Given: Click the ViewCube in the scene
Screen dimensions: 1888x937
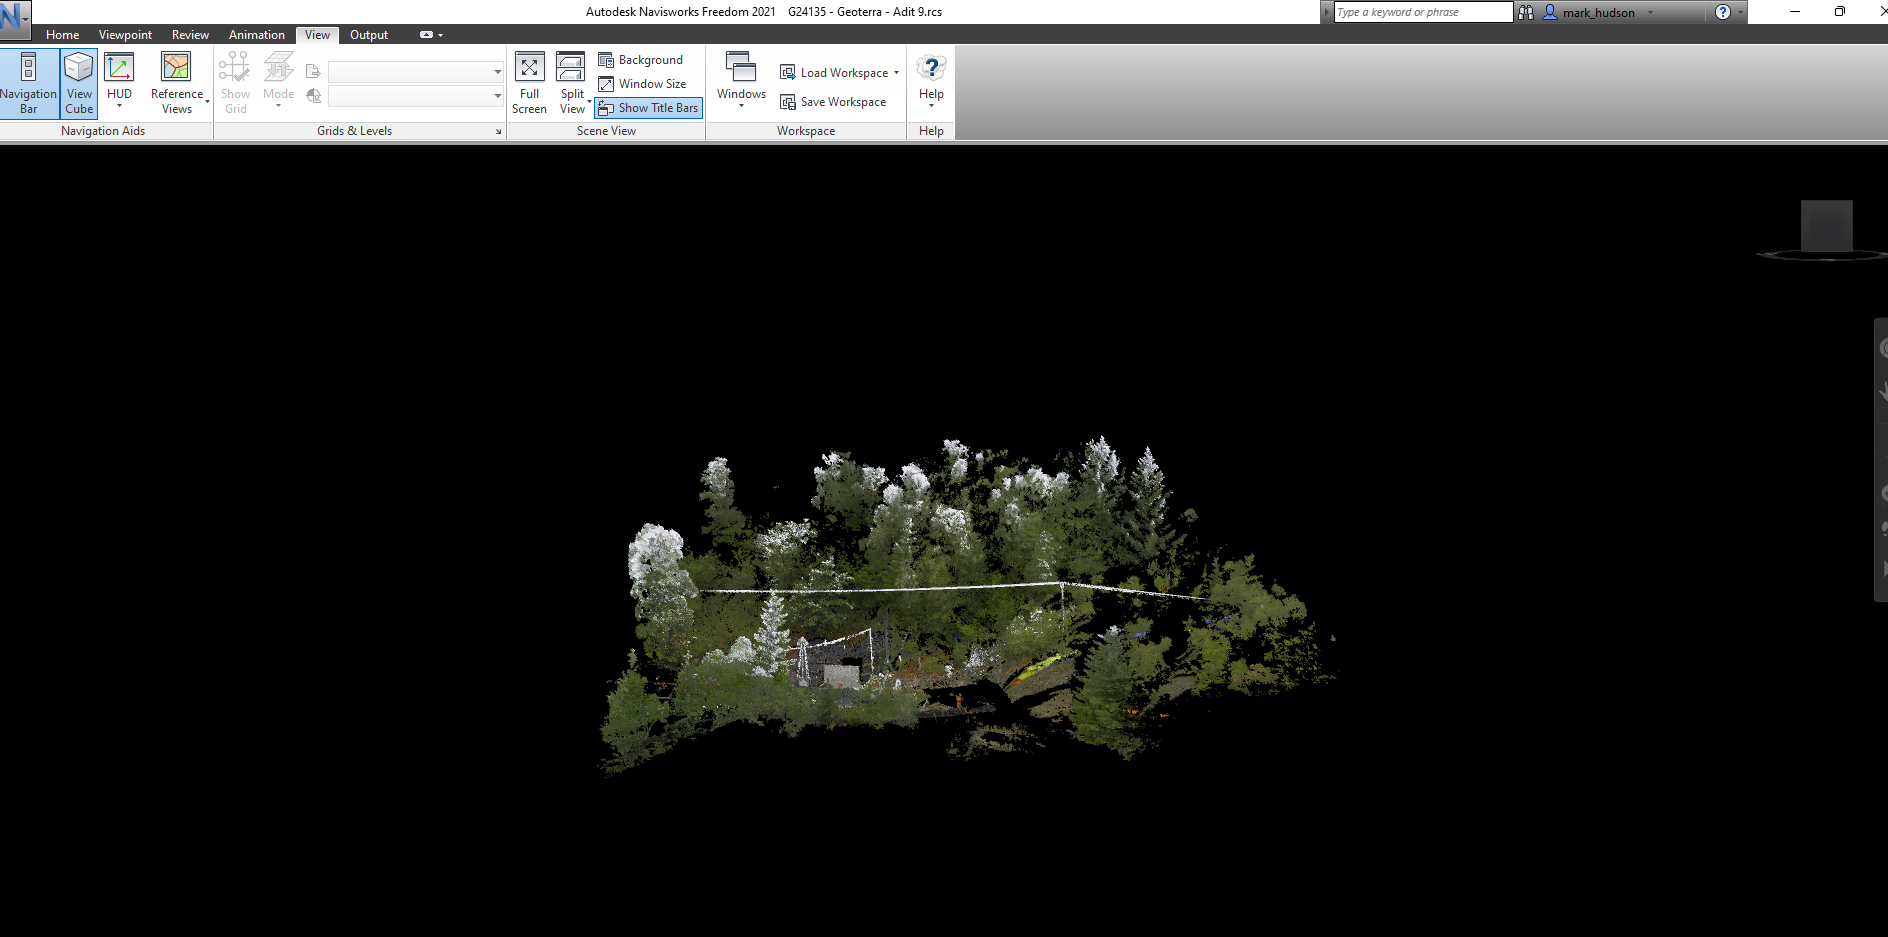Looking at the screenshot, I should coord(1826,226).
